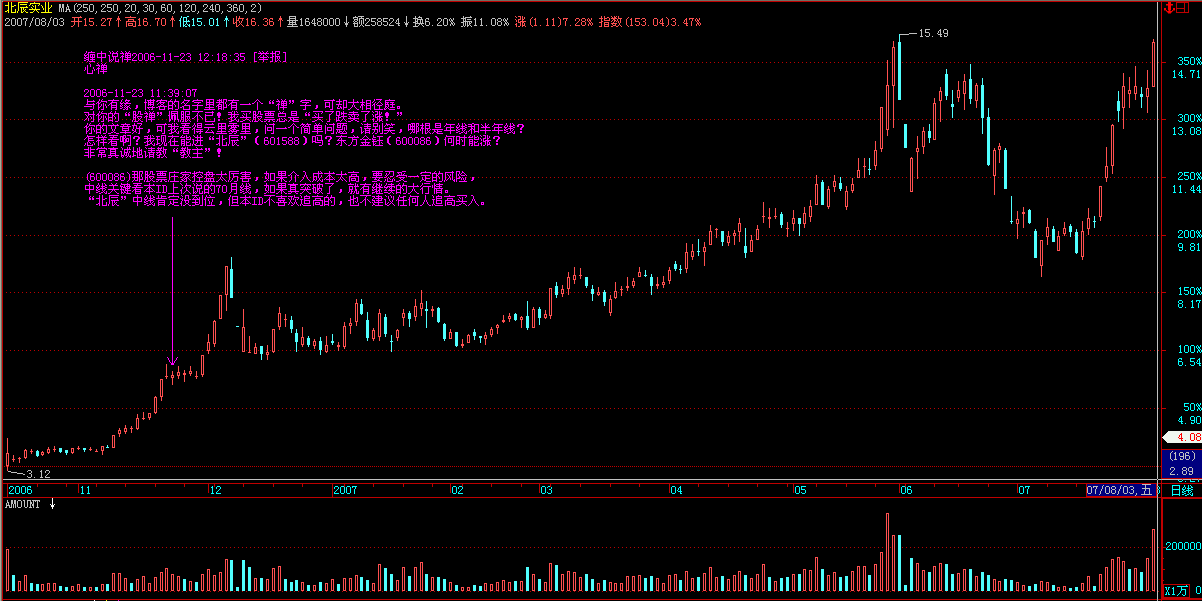Click the 3.12 lowest price label
The height and width of the screenshot is (601, 1202).
37,473
